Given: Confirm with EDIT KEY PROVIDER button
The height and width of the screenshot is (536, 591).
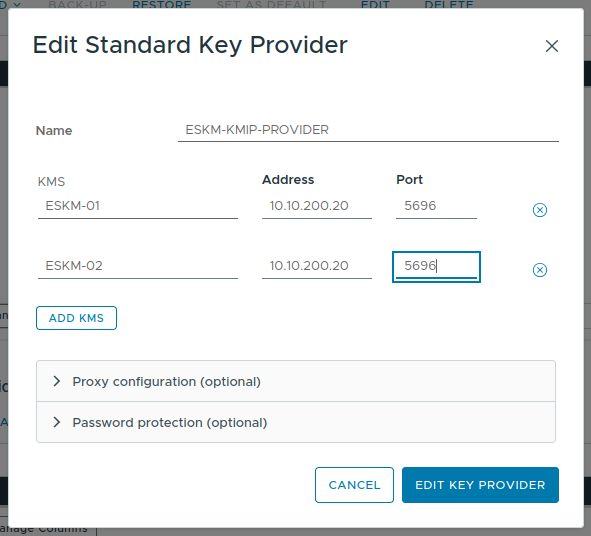Looking at the screenshot, I should (x=480, y=485).
